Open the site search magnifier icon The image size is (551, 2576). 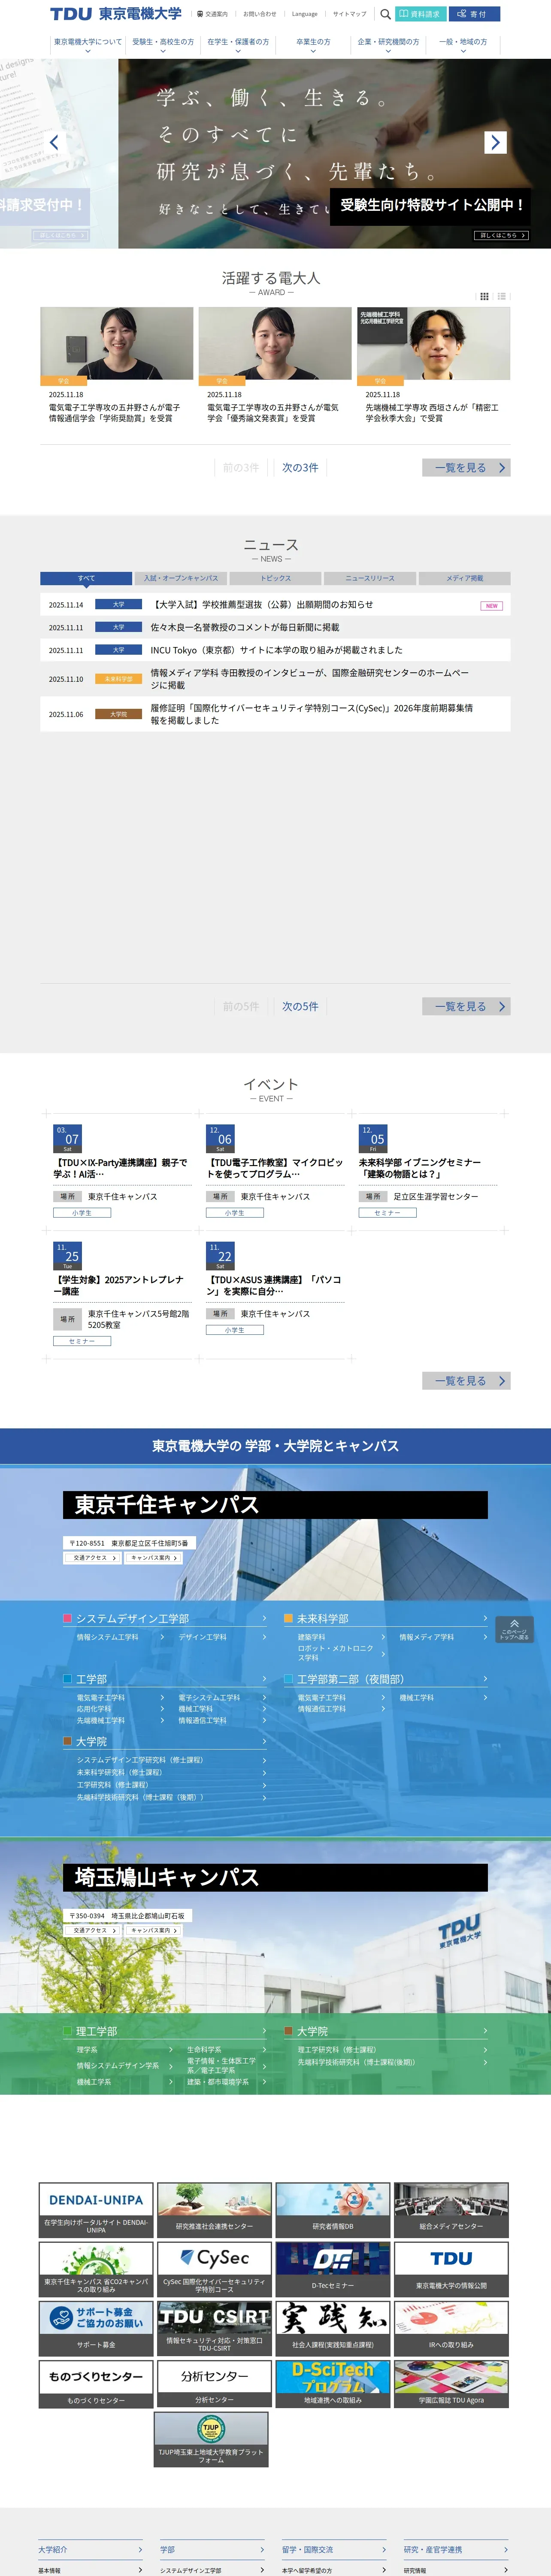click(385, 14)
